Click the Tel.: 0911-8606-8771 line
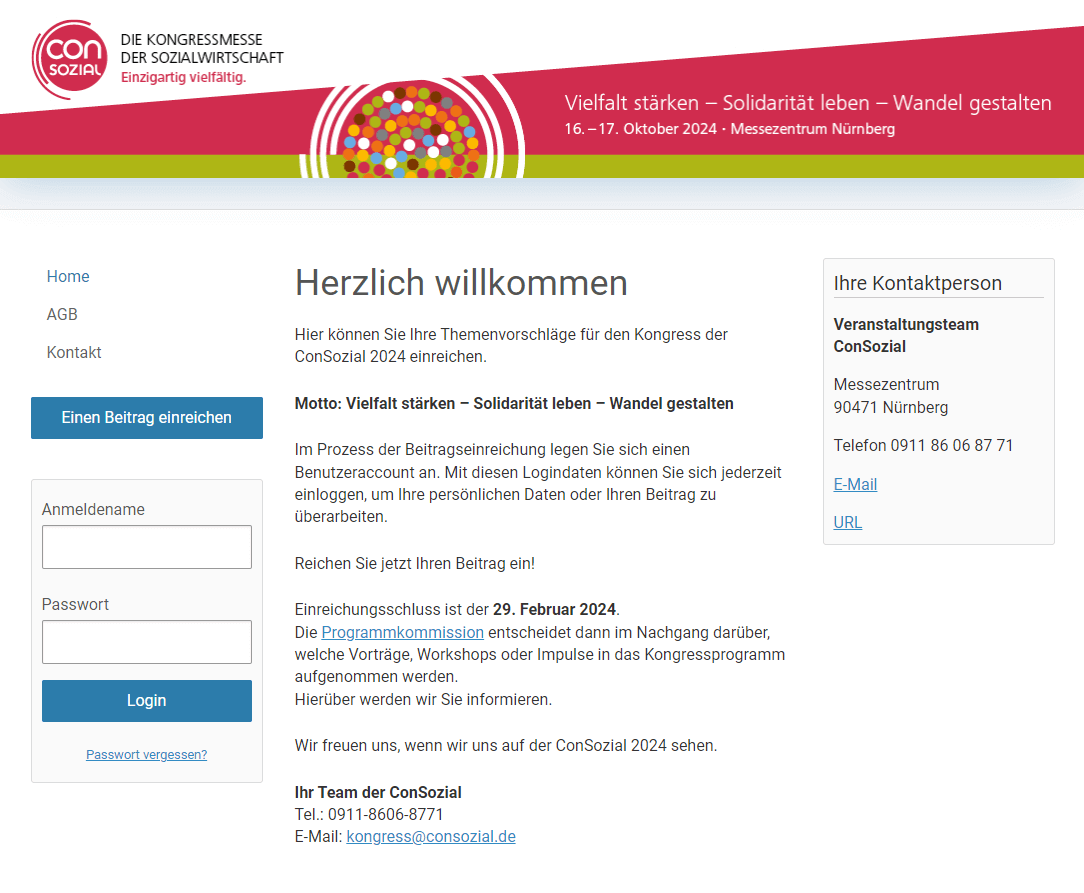 [369, 814]
